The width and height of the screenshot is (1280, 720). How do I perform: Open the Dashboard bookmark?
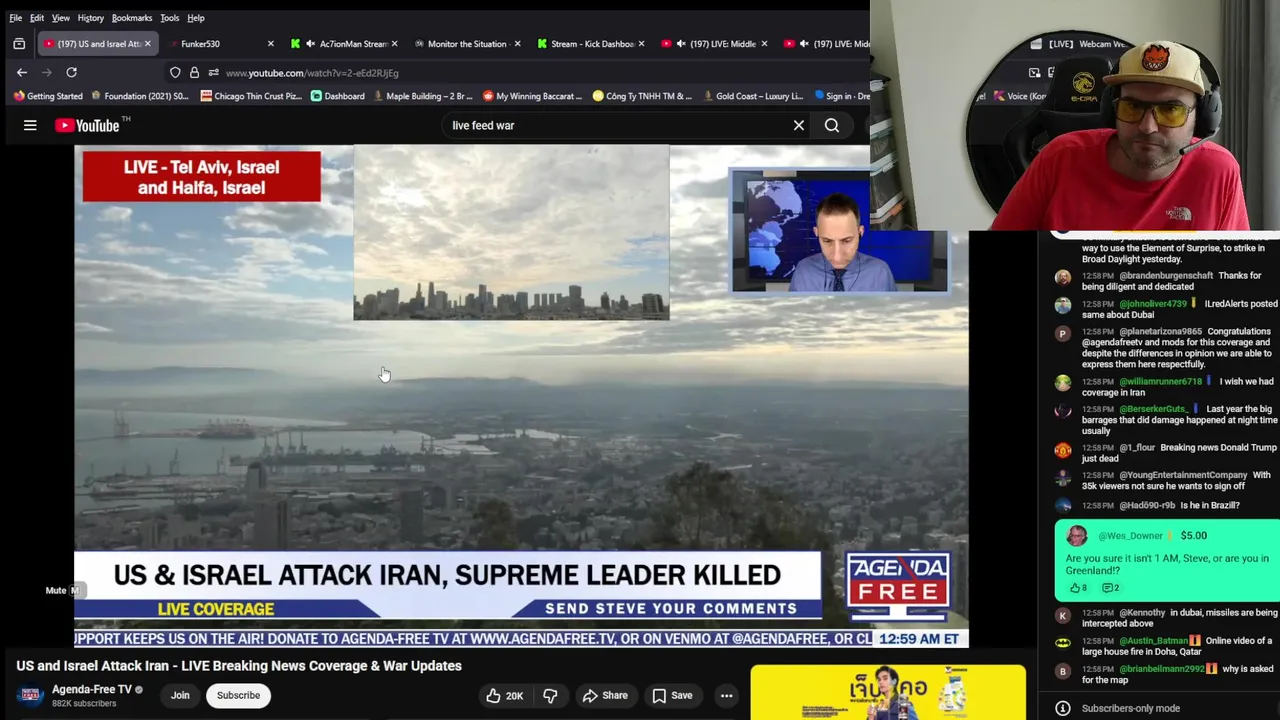pos(338,96)
